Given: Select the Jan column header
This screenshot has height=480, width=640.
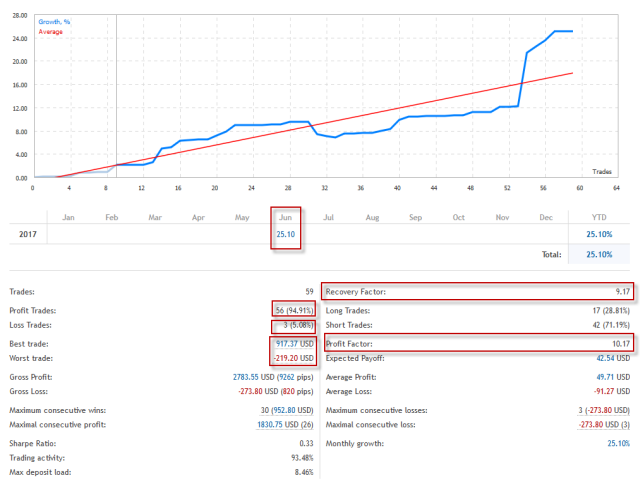Looking at the screenshot, I should [x=69, y=216].
